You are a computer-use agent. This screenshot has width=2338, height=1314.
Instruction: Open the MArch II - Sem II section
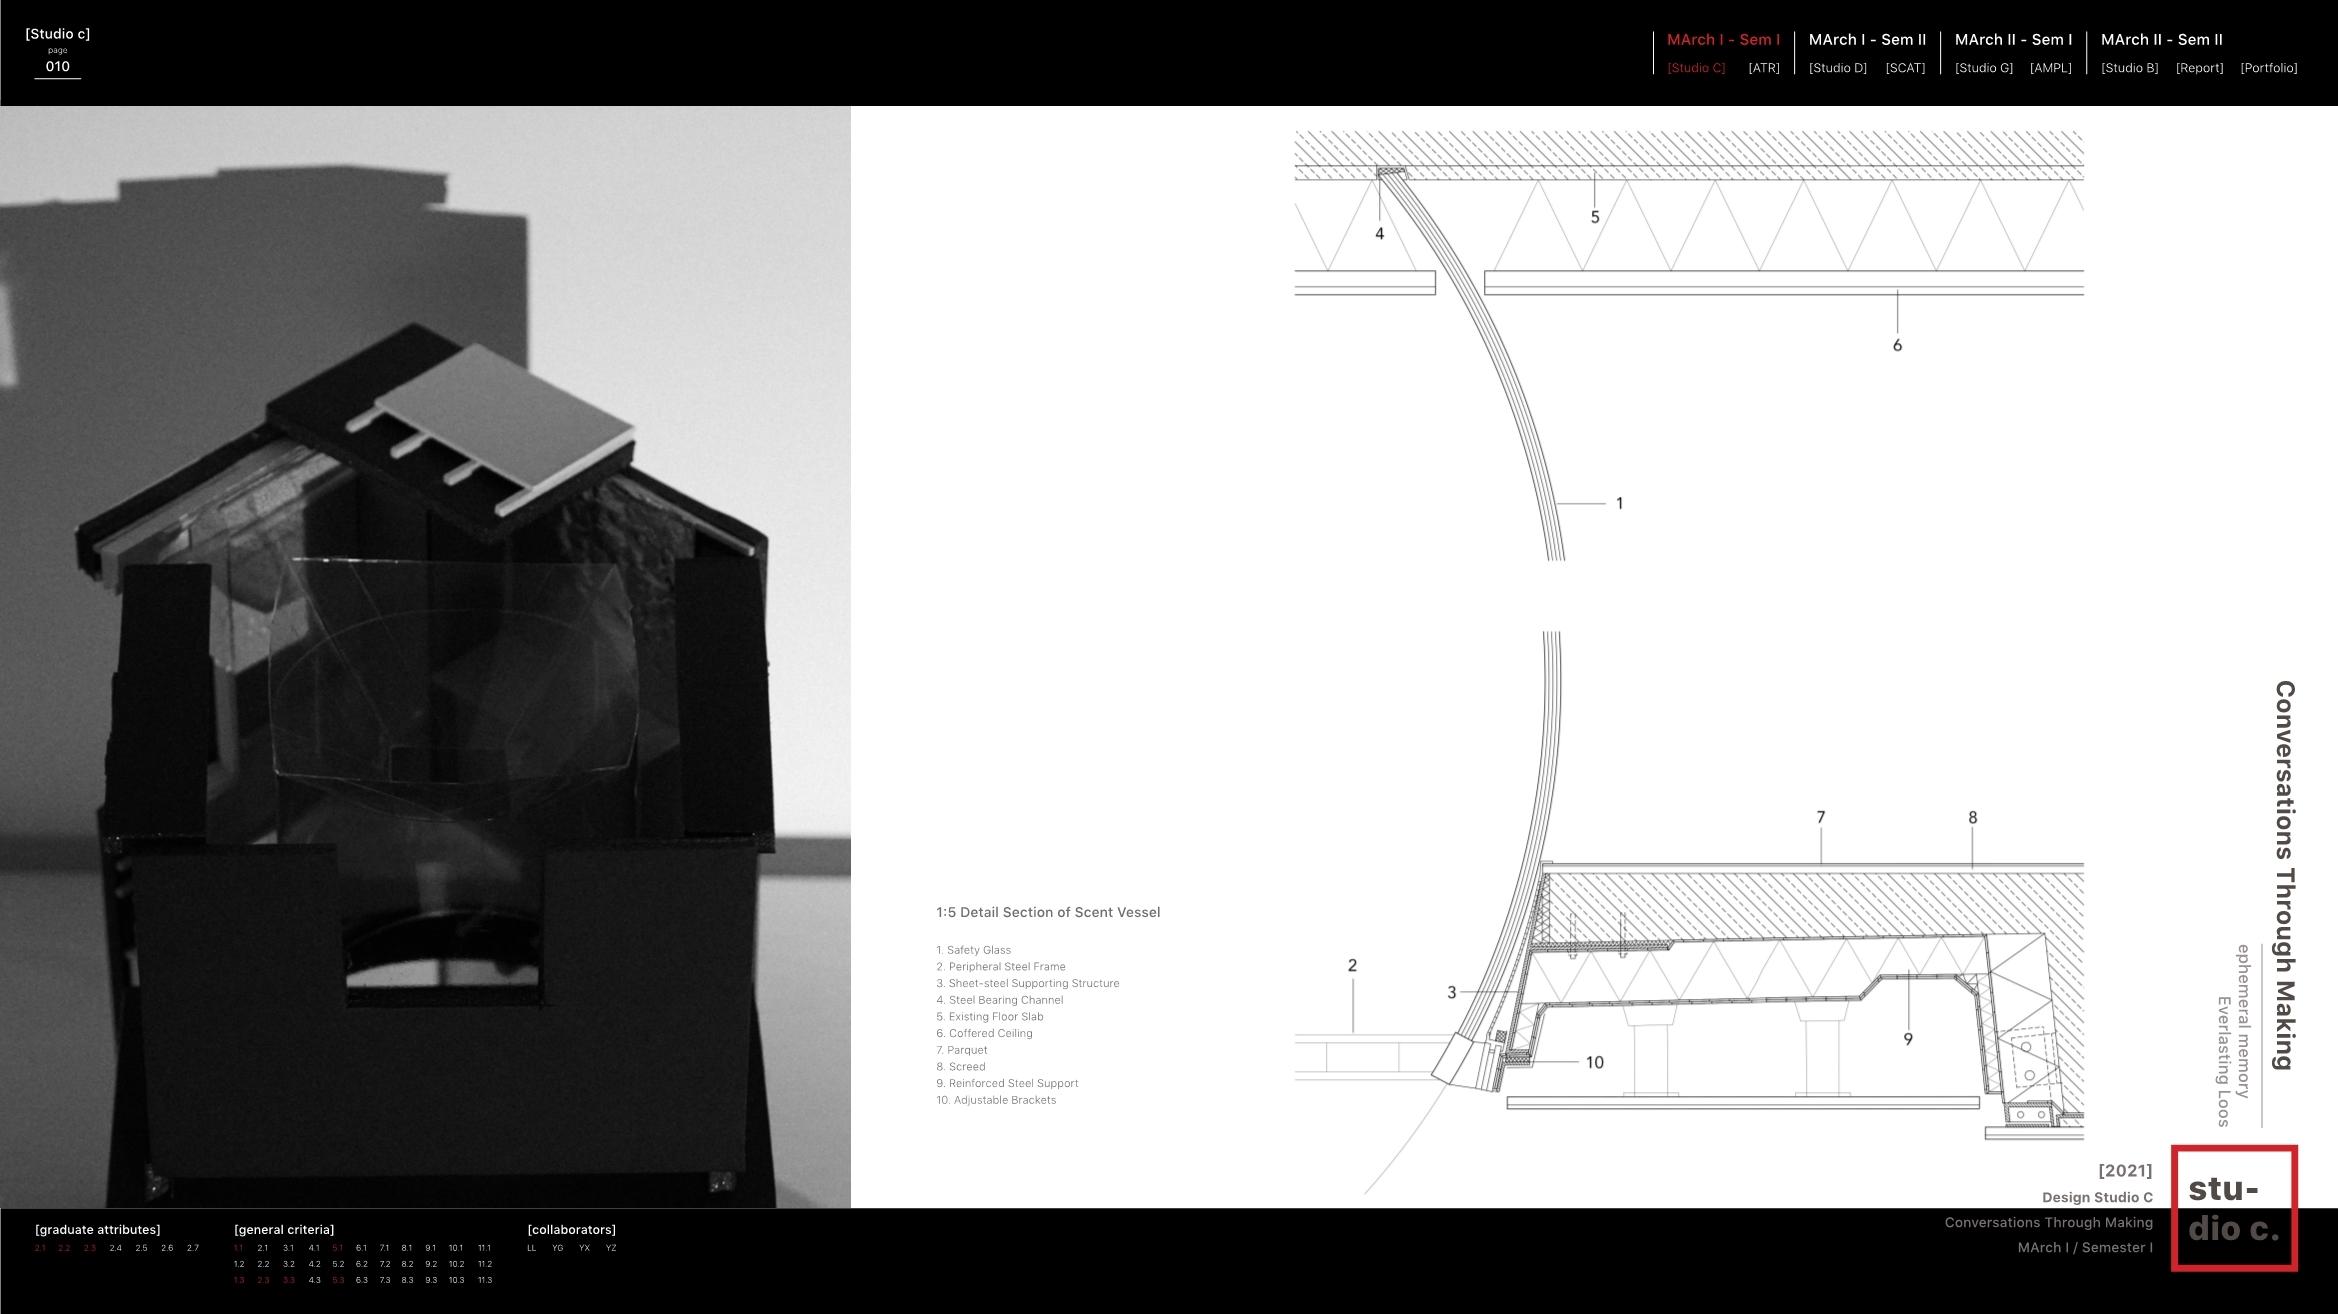coord(2161,40)
